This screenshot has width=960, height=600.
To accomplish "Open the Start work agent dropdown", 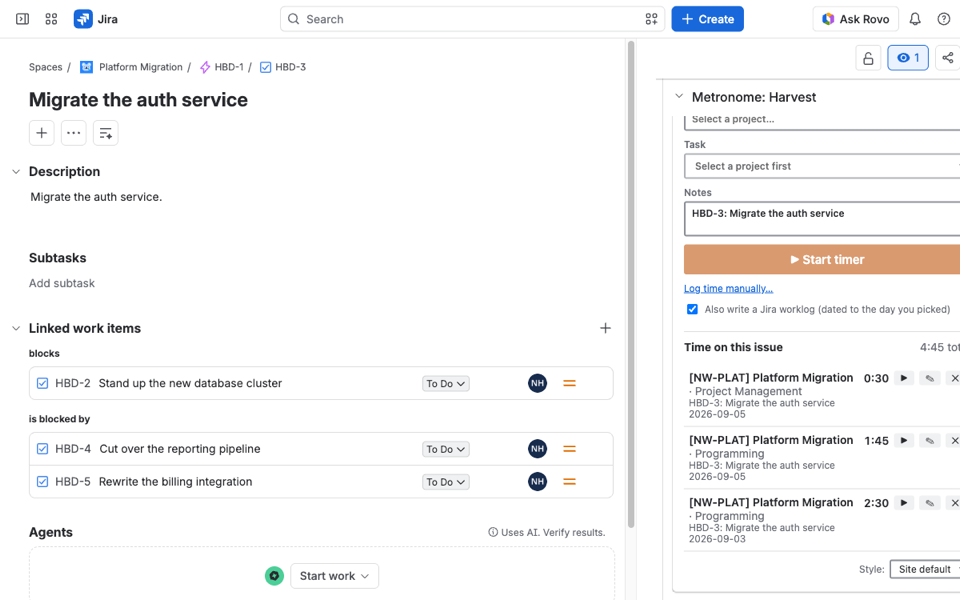I will 334,576.
